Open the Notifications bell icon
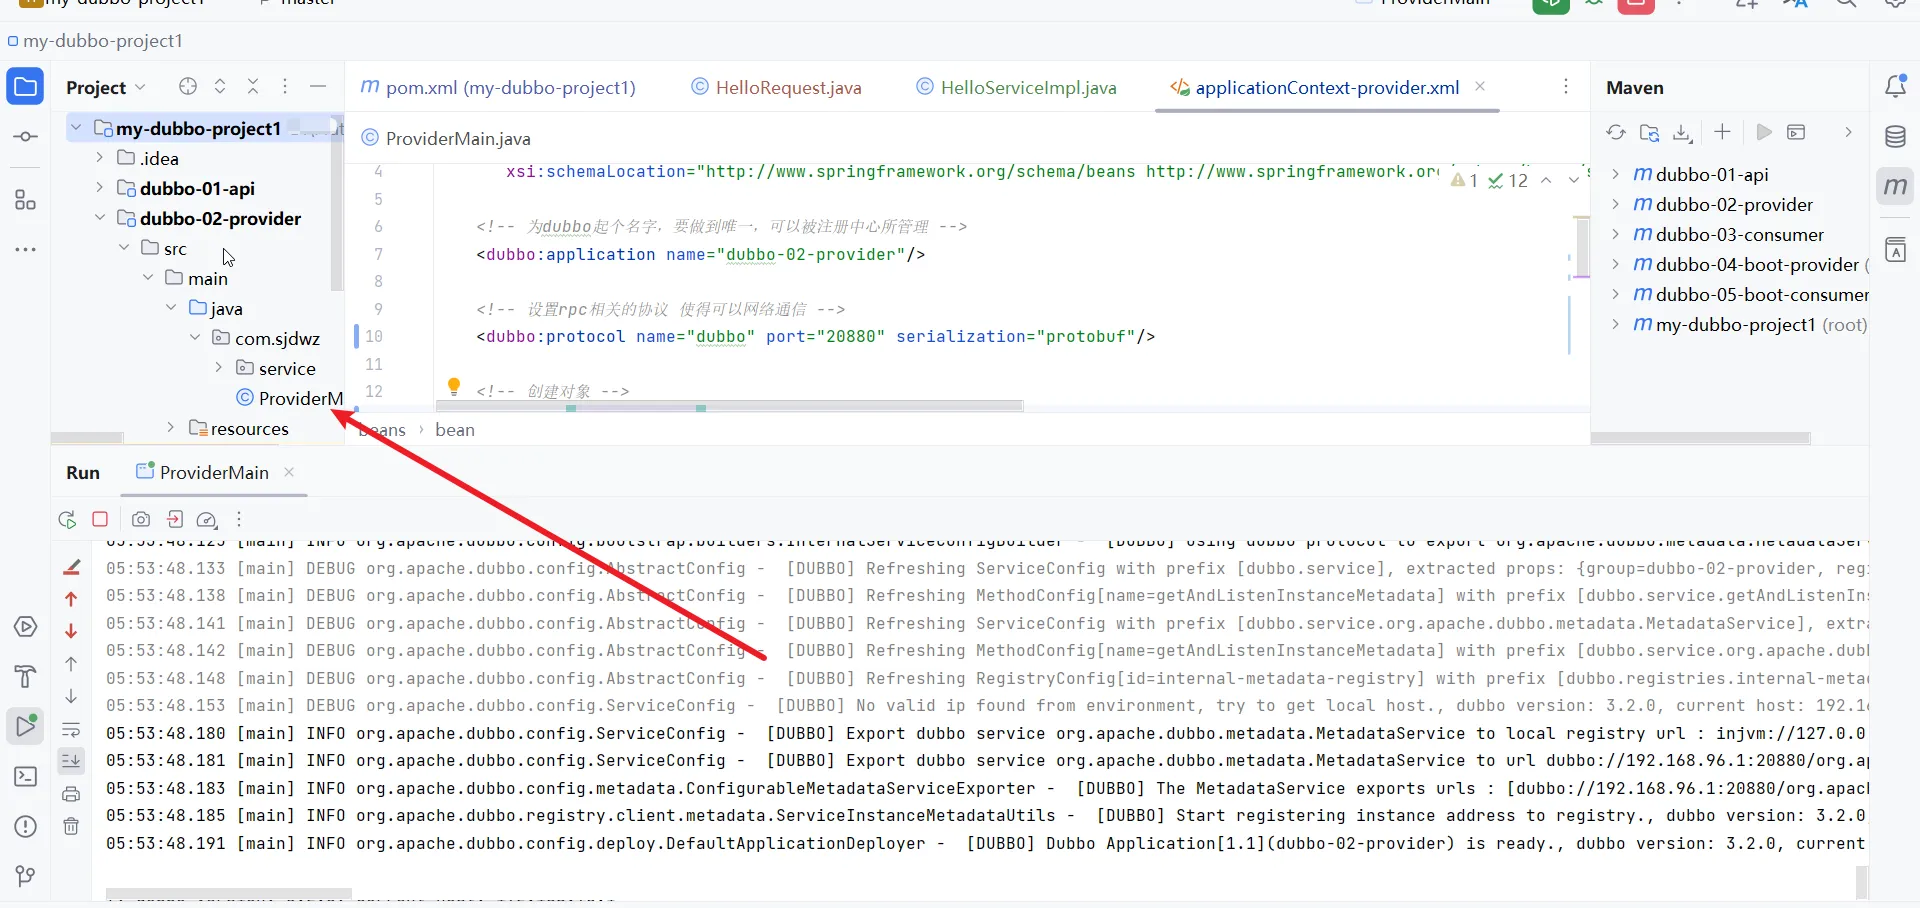The width and height of the screenshot is (1920, 908). [x=1895, y=86]
